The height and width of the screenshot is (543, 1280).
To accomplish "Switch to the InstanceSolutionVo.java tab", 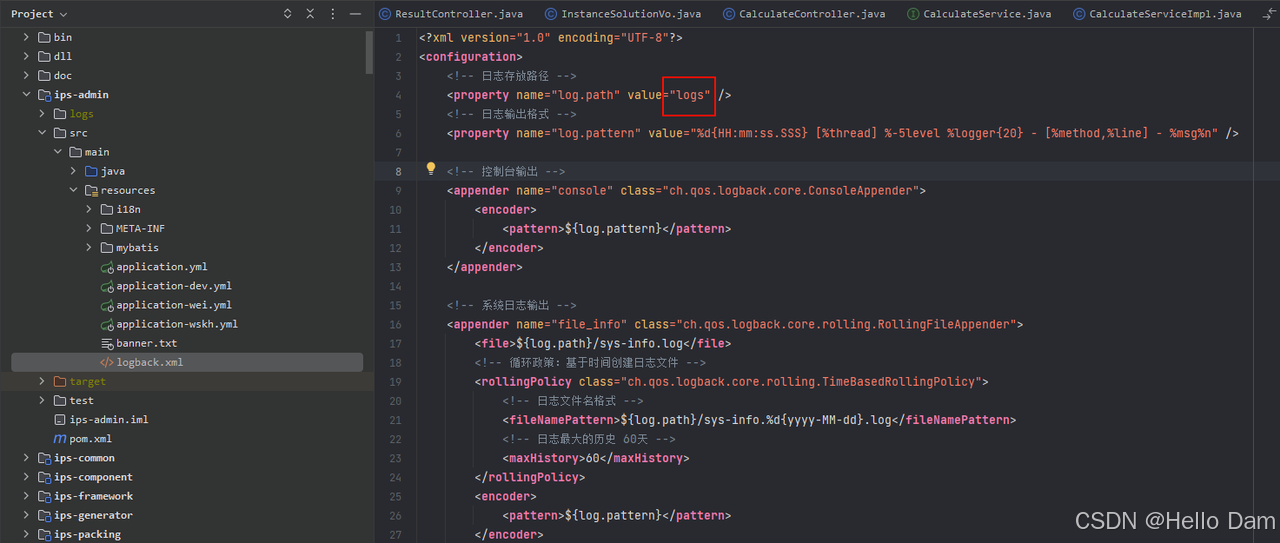I will [622, 14].
